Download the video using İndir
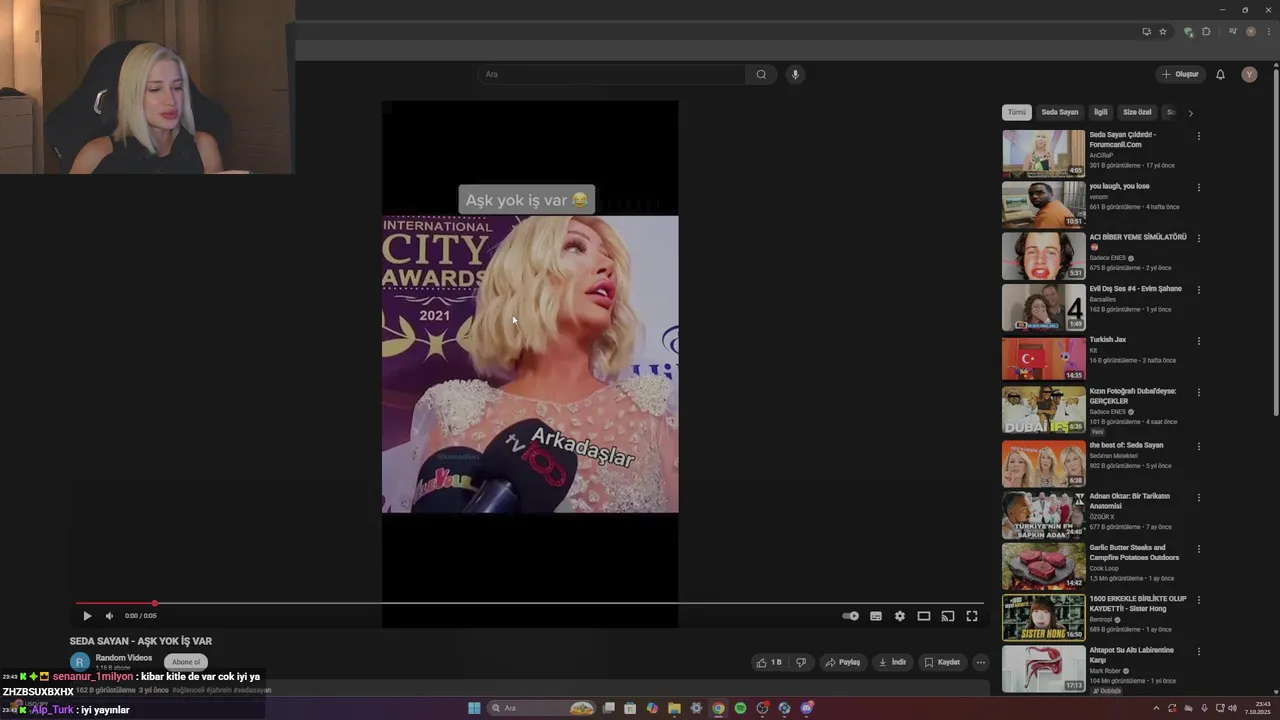This screenshot has width=1280, height=720. [x=892, y=662]
